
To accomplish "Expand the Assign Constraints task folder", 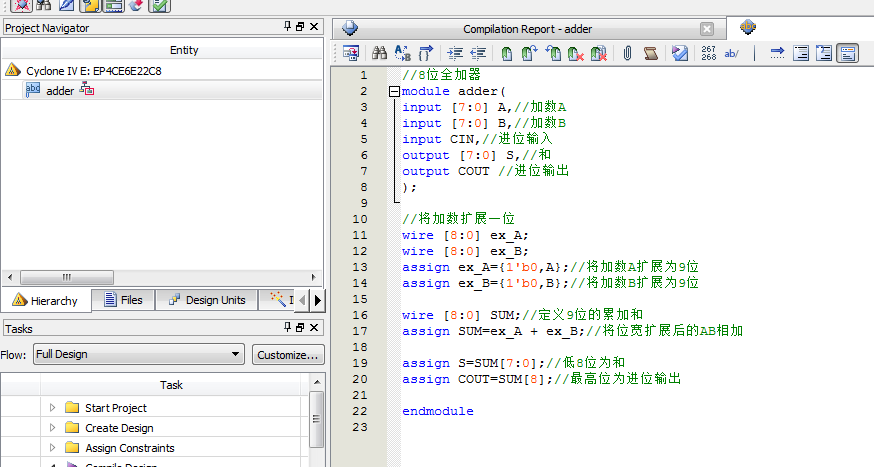I will coord(53,448).
